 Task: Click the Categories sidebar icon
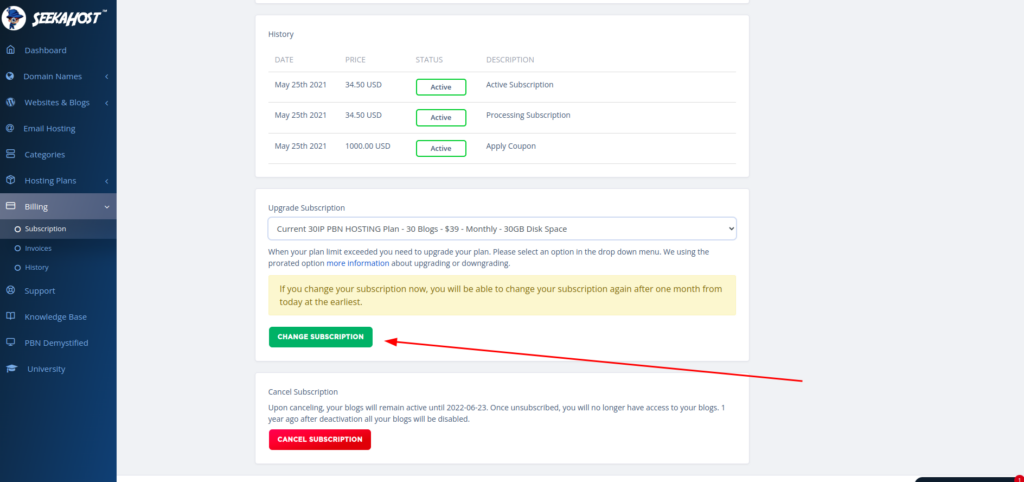[x=11, y=154]
